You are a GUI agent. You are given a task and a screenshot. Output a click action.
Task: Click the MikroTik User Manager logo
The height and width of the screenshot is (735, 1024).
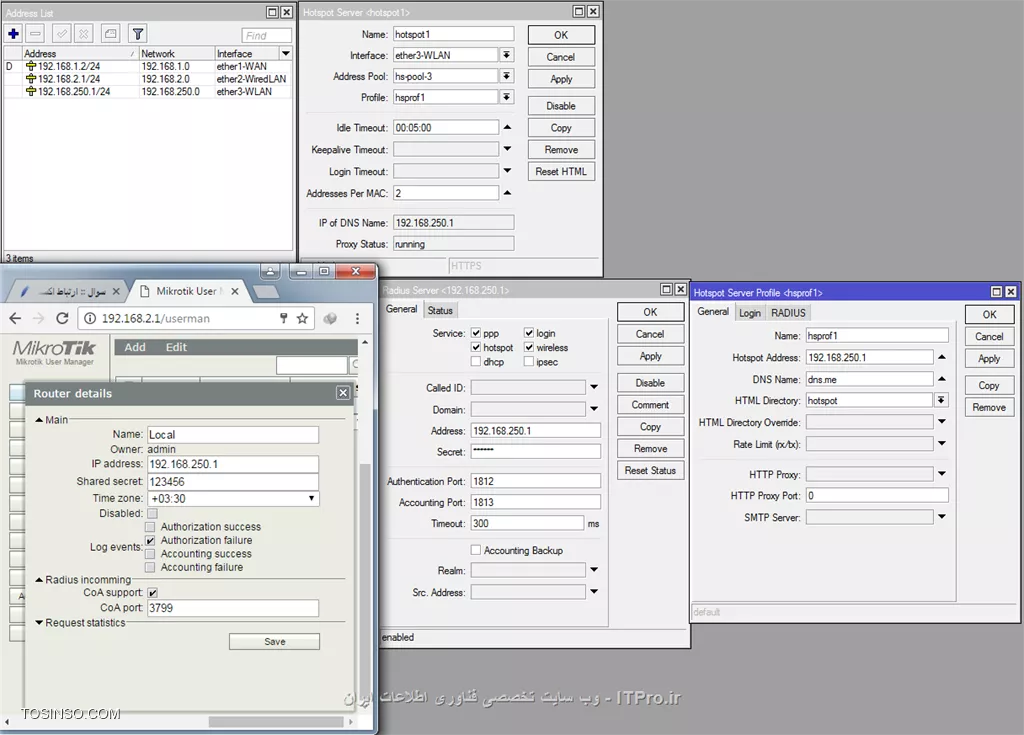[x=54, y=351]
